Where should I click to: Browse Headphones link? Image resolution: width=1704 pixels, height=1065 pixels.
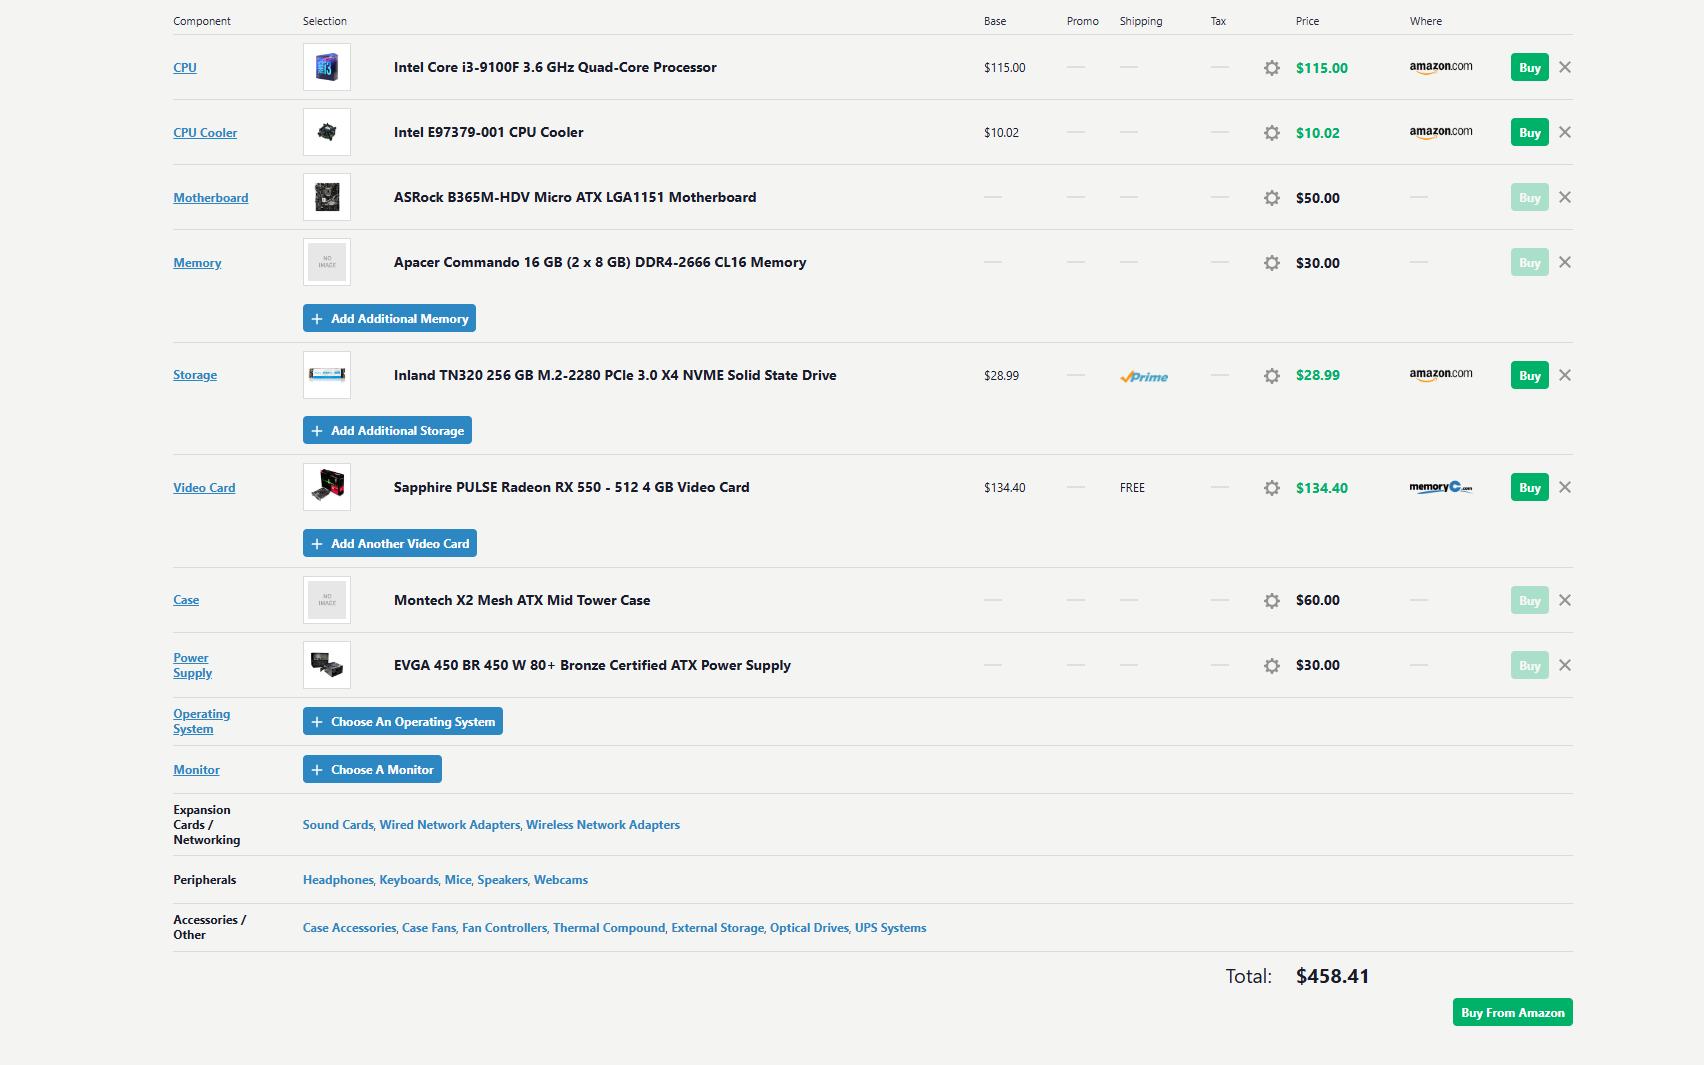pyautogui.click(x=338, y=880)
